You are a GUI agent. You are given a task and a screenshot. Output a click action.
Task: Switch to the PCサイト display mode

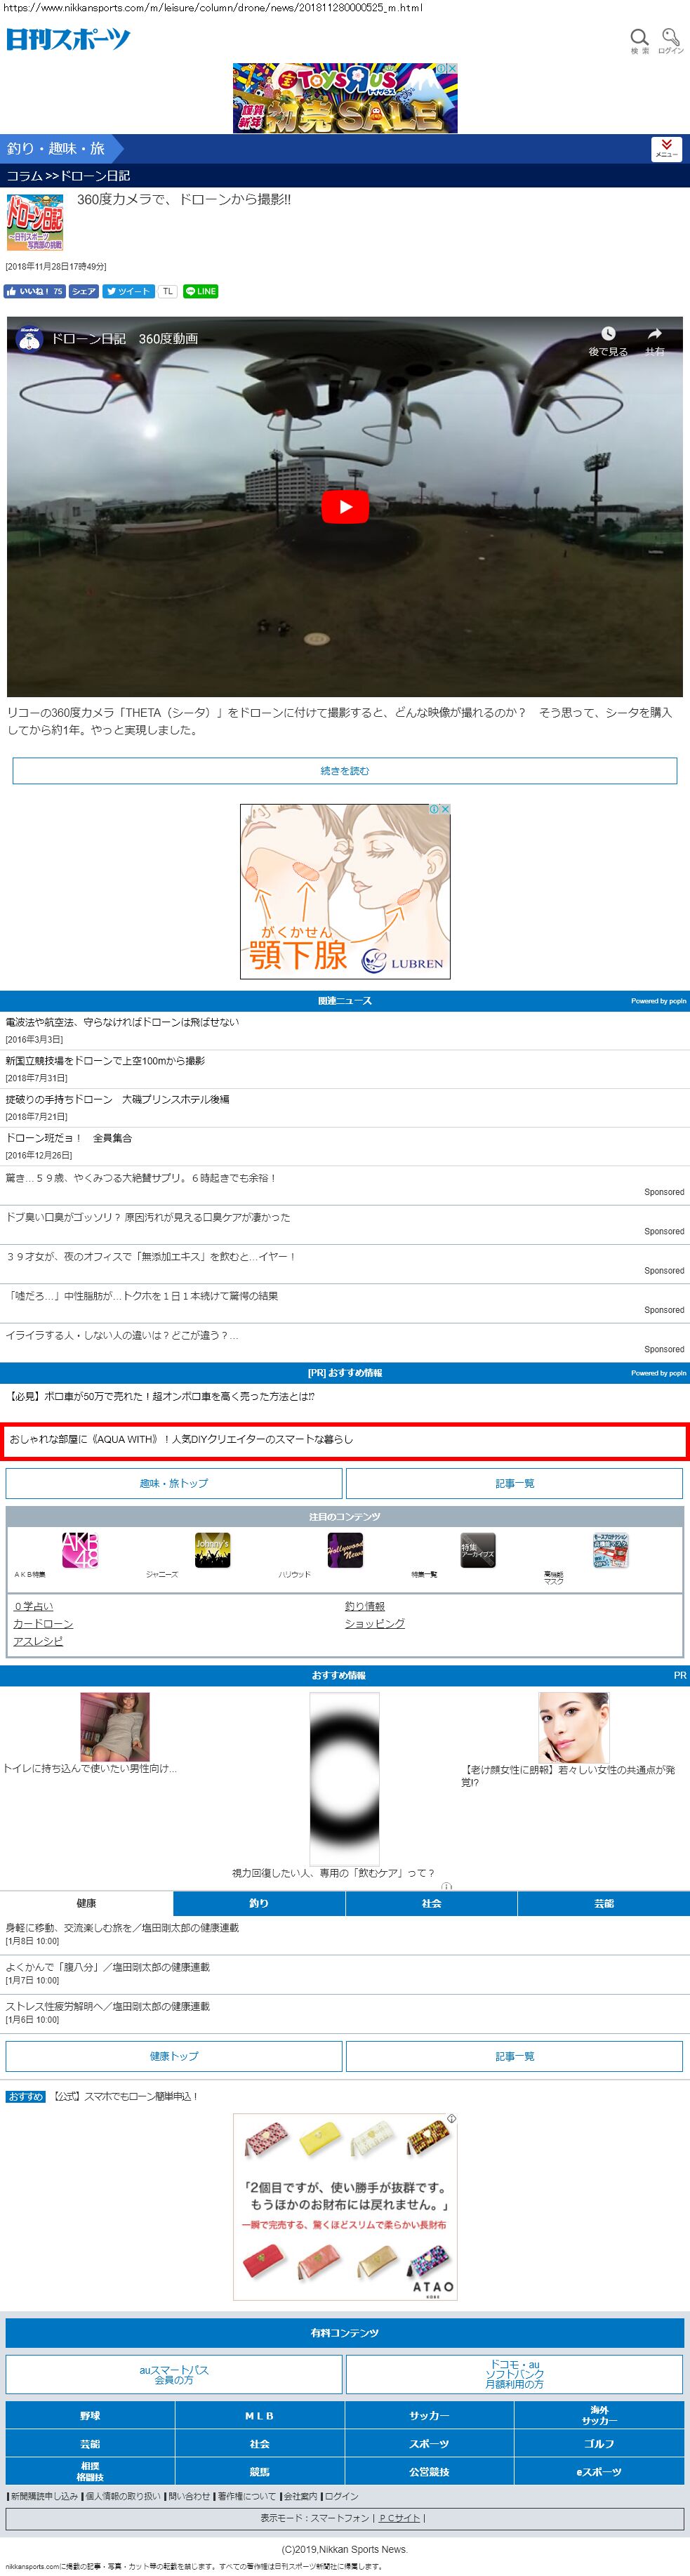tap(400, 2518)
